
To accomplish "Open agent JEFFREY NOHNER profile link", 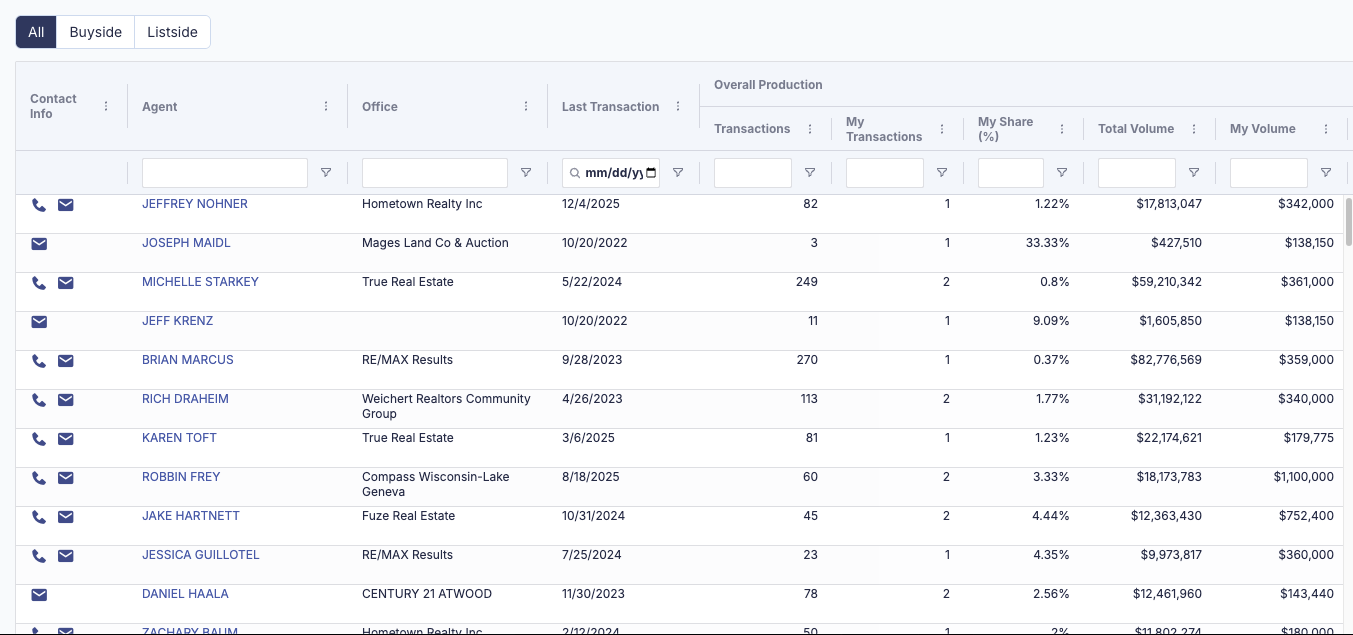I will point(195,204).
